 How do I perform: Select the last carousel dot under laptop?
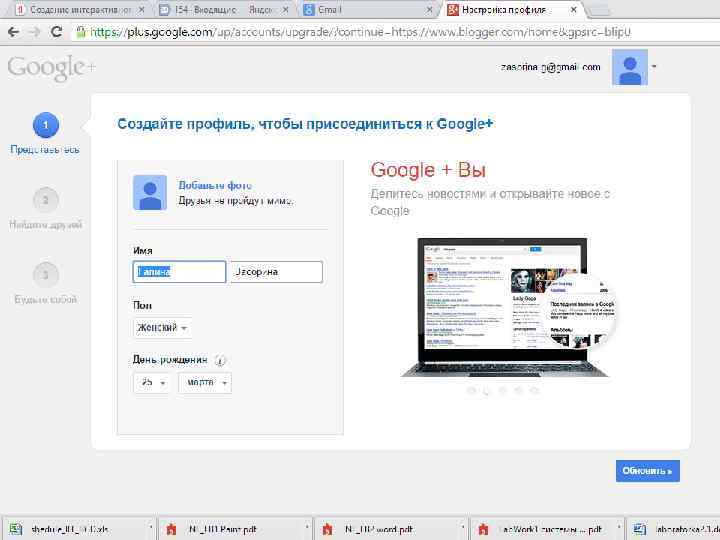coord(534,391)
